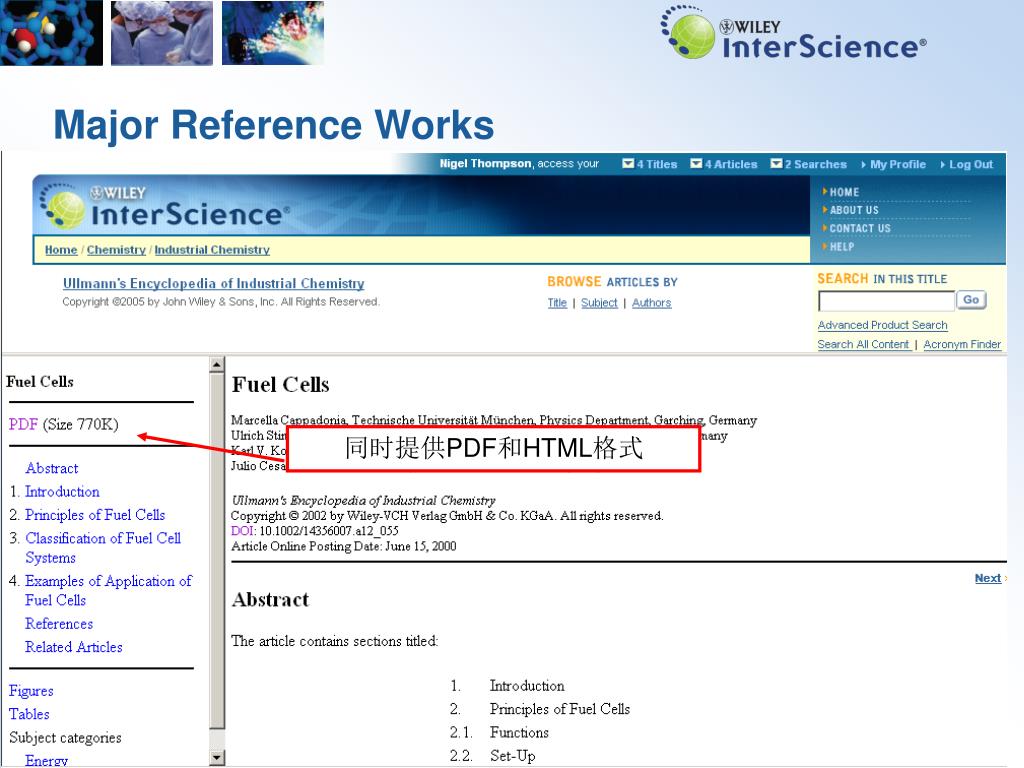Click the Wiley InterScience globe logo in the banner
Image resolution: width=1024 pixels, height=768 pixels.
tap(165, 206)
